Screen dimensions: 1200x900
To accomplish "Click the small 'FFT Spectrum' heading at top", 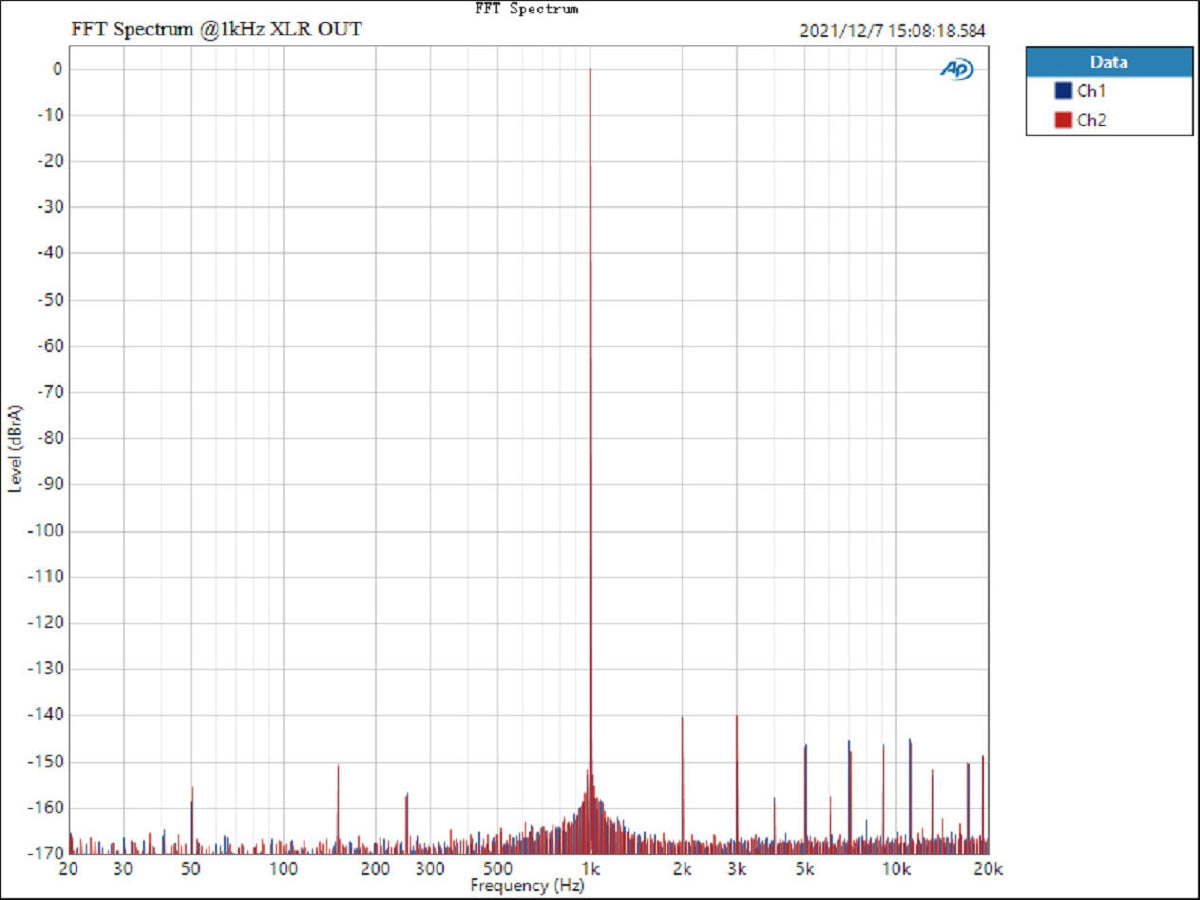I will pyautogui.click(x=528, y=9).
